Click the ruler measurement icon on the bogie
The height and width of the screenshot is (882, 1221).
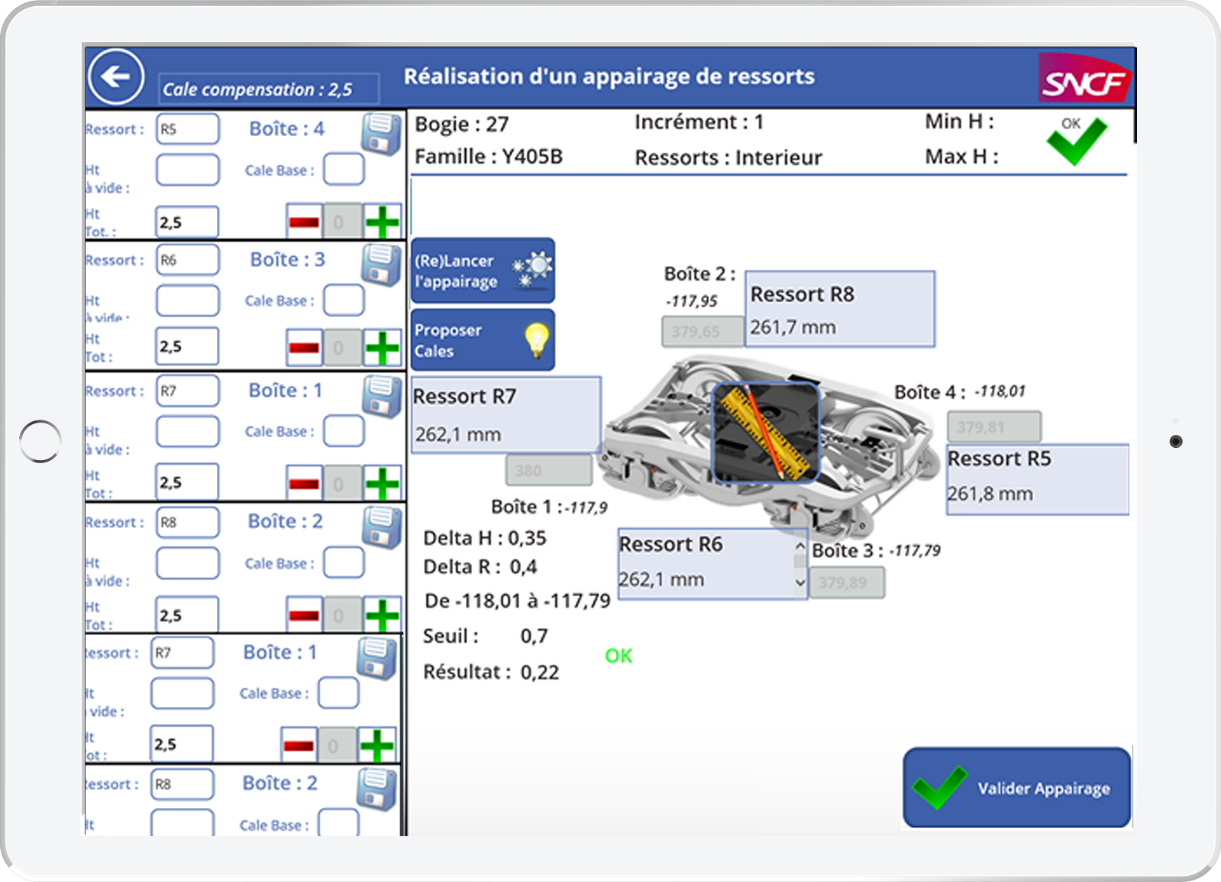(x=765, y=431)
